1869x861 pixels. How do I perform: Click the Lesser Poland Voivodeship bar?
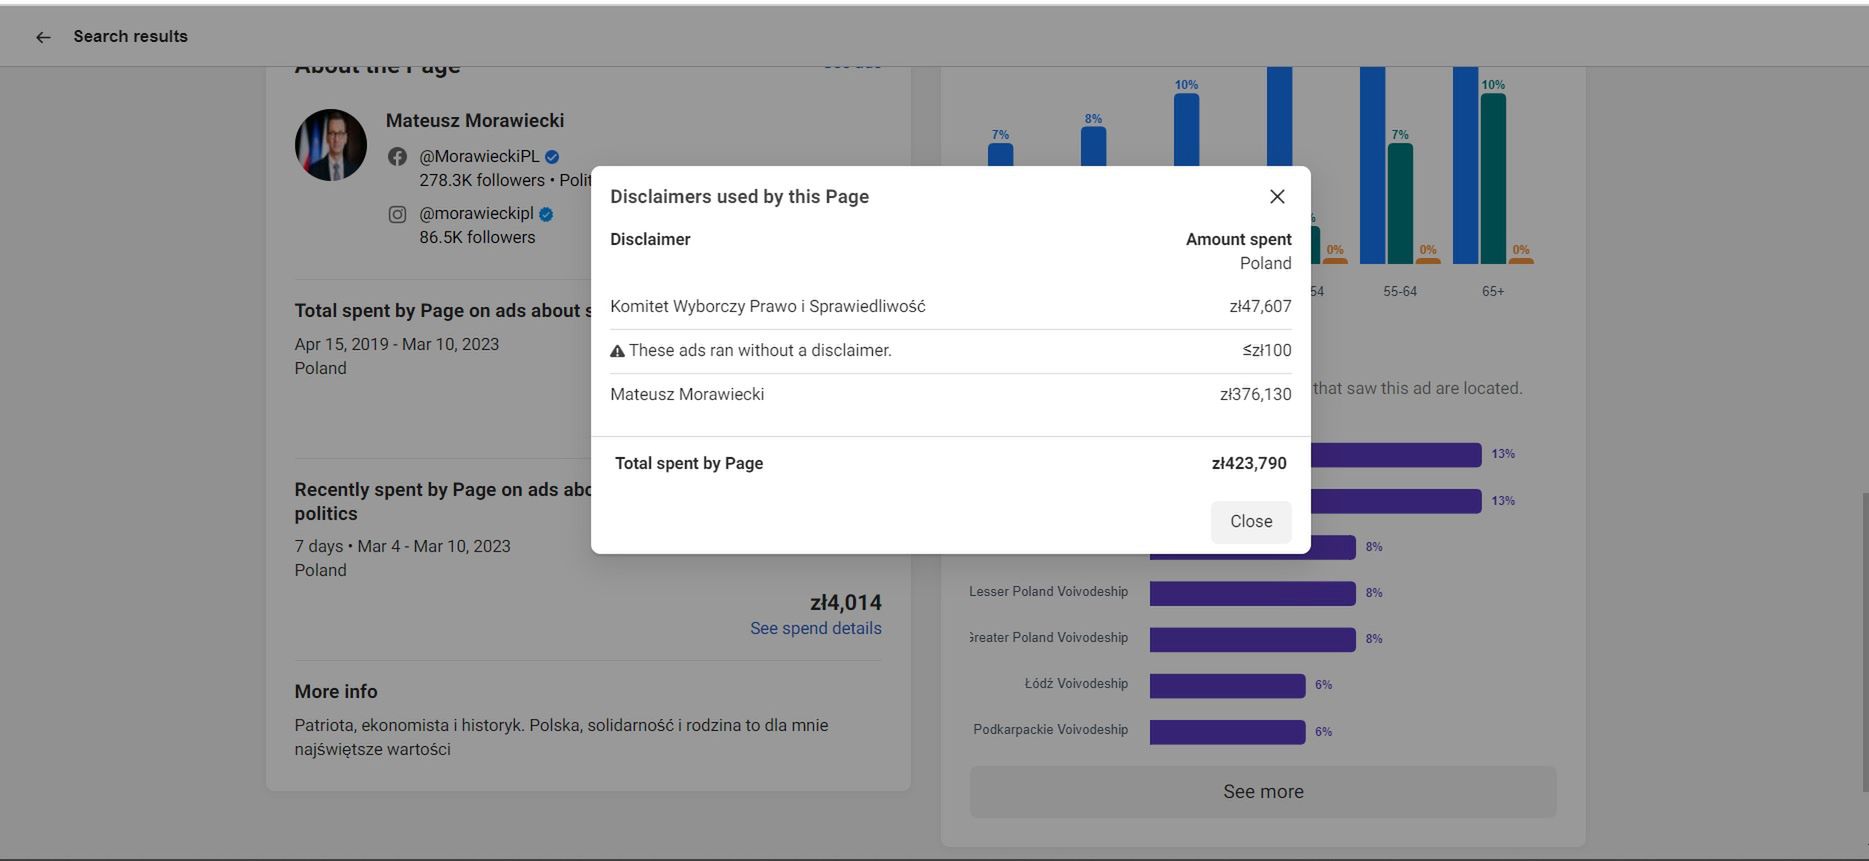coord(1252,593)
